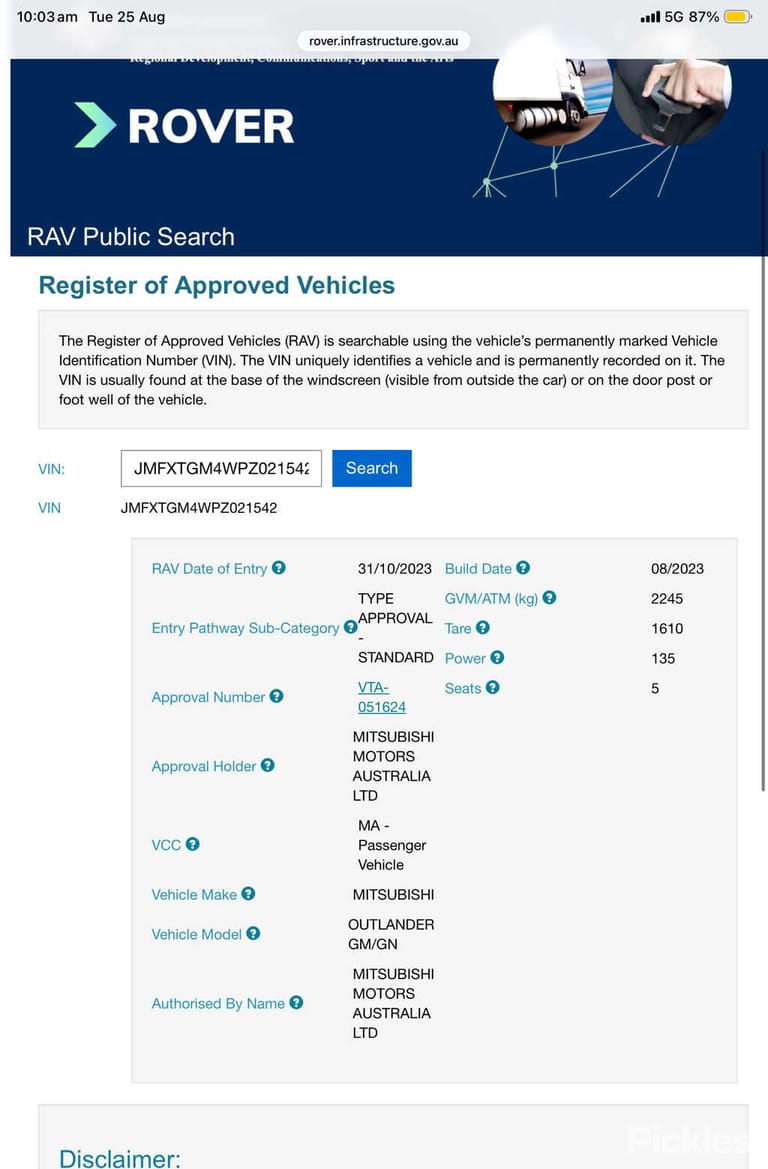
Task: Click the Approval Holder label
Action: [x=204, y=766]
